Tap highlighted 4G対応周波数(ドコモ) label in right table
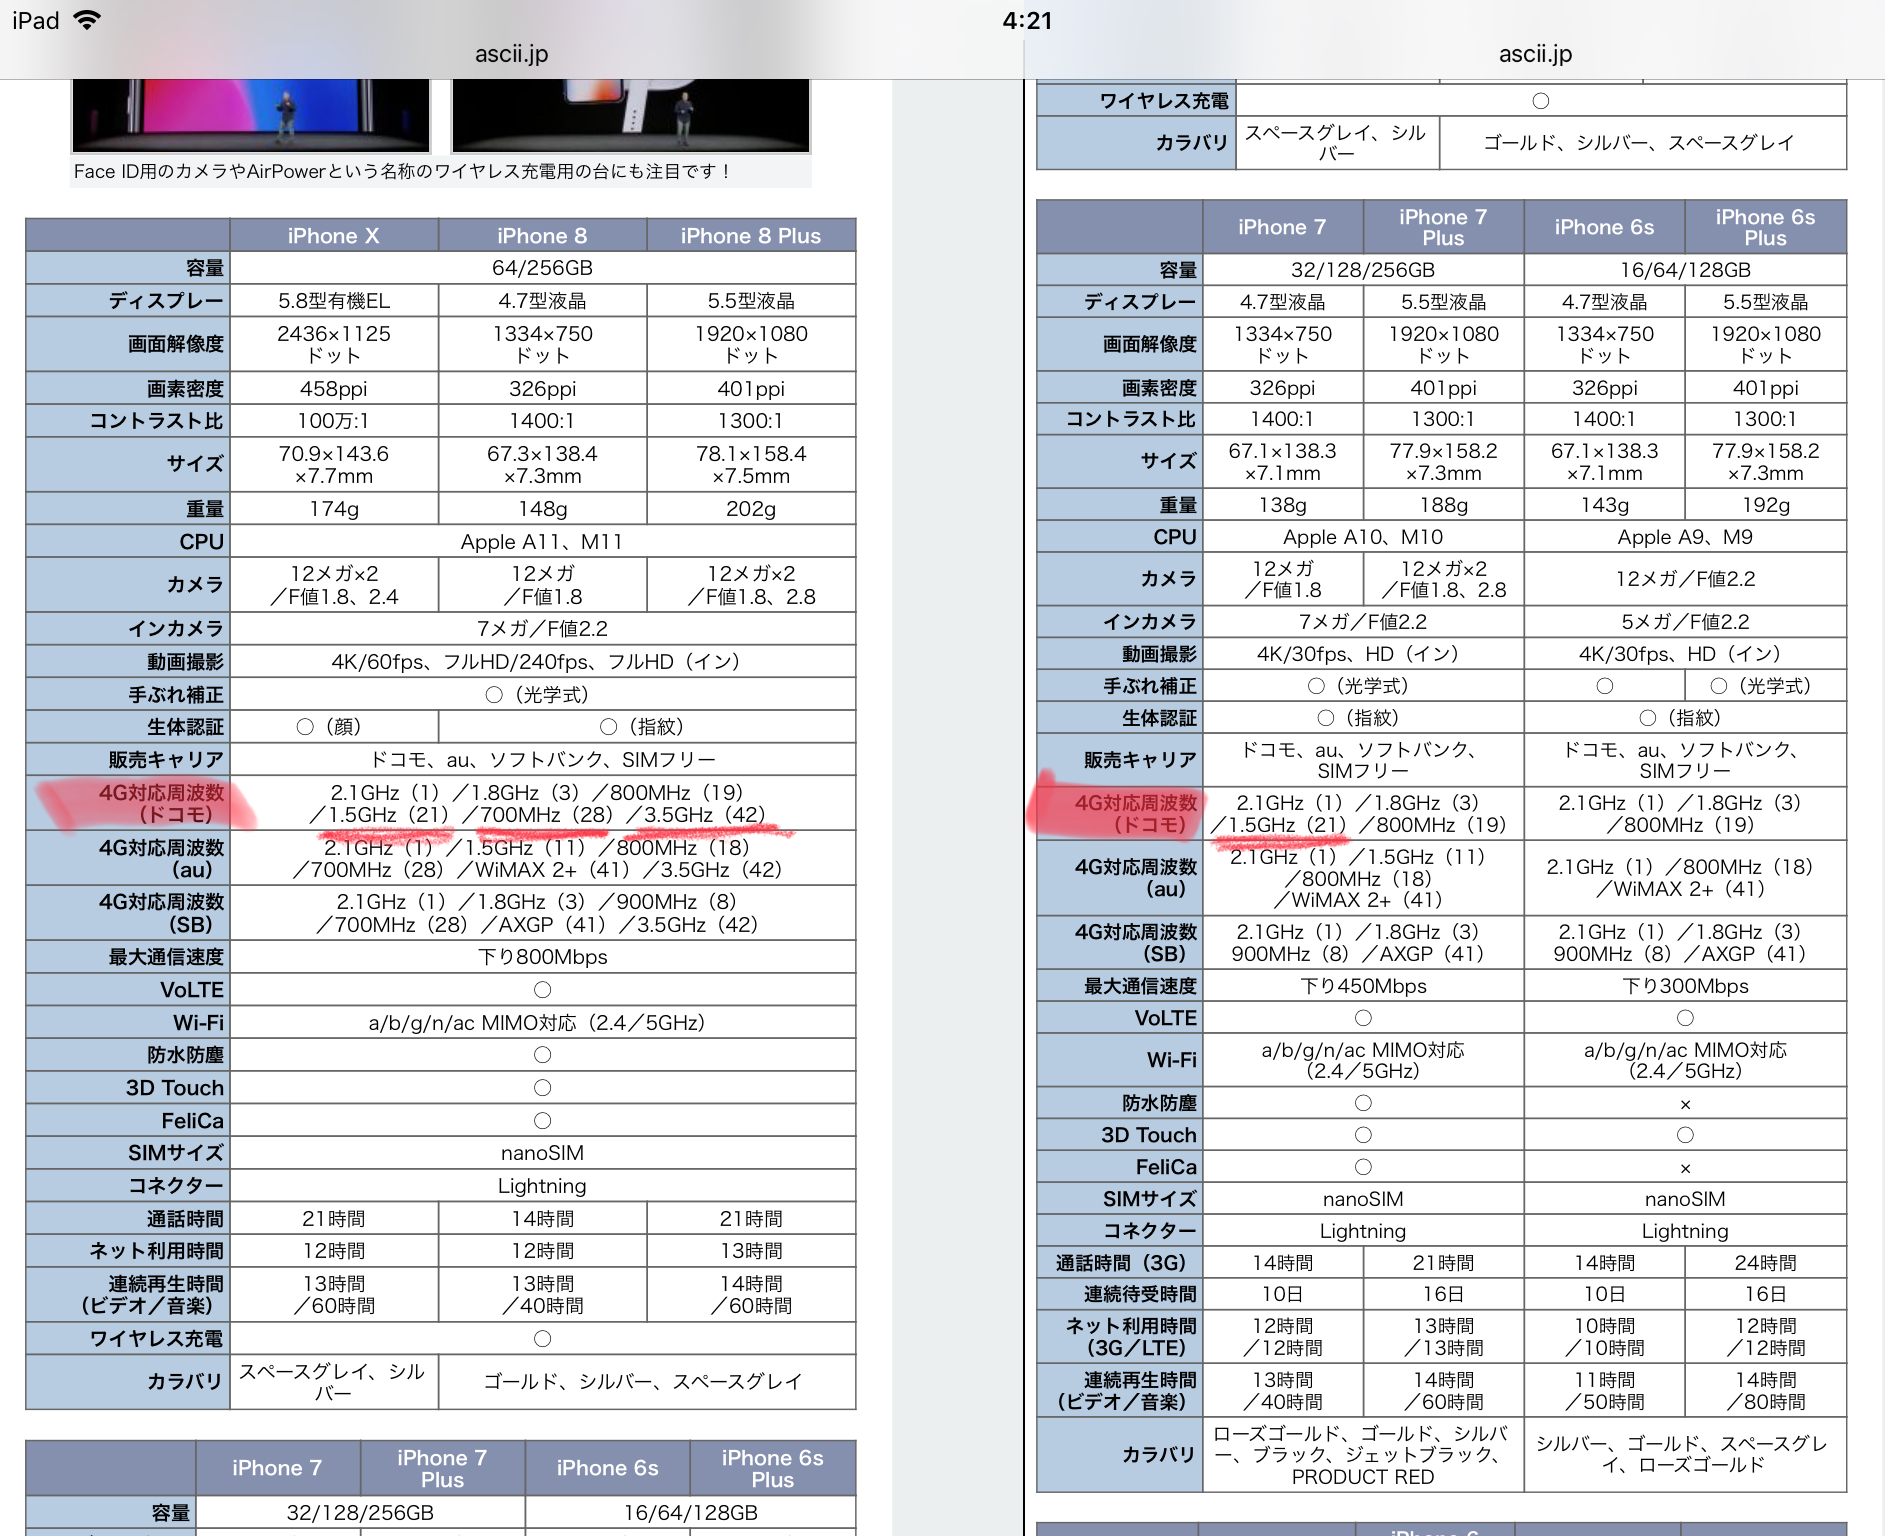This screenshot has height=1536, width=1885. [x=1135, y=814]
